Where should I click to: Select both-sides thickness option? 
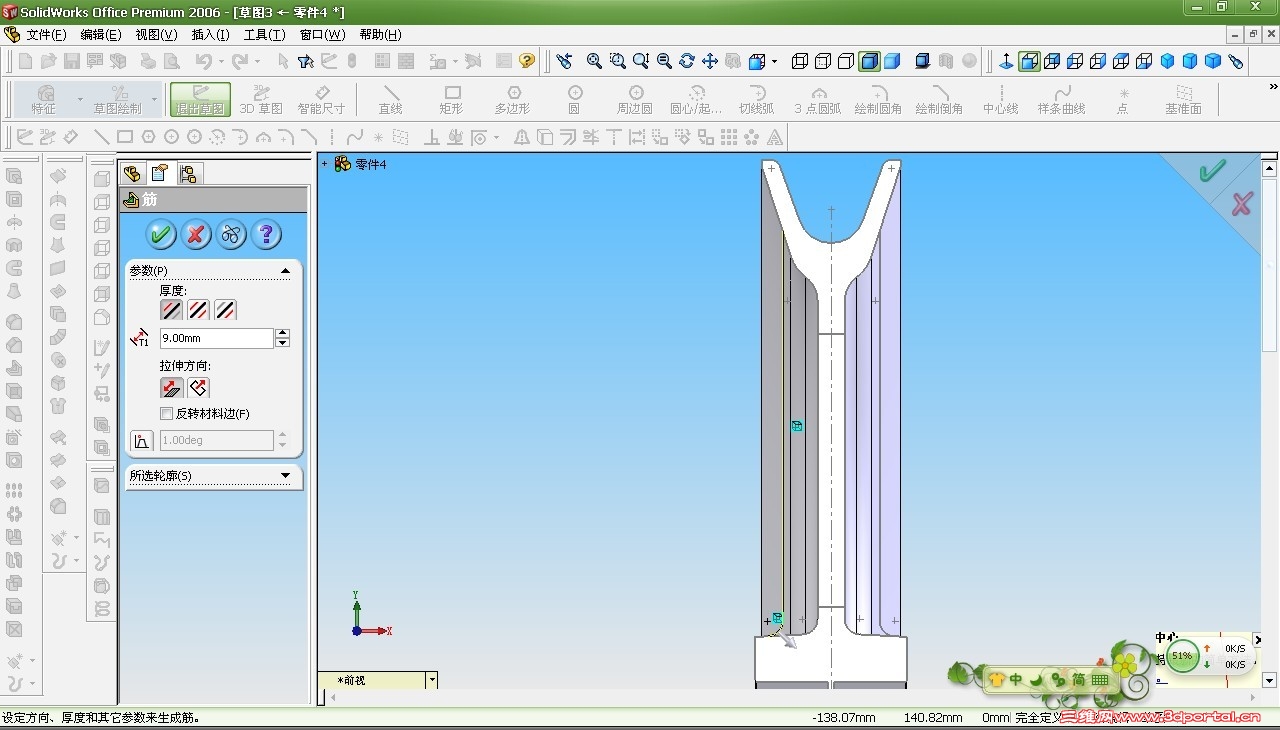199,310
